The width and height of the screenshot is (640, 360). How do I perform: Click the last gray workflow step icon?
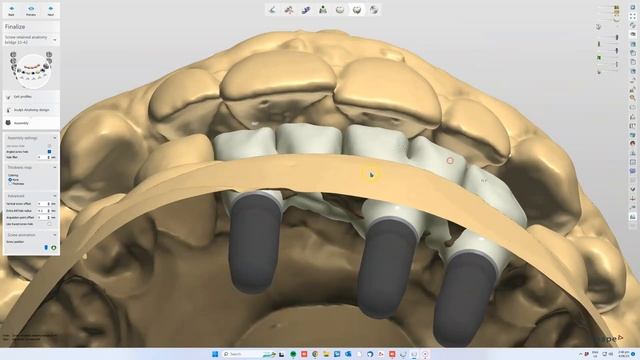[374, 10]
